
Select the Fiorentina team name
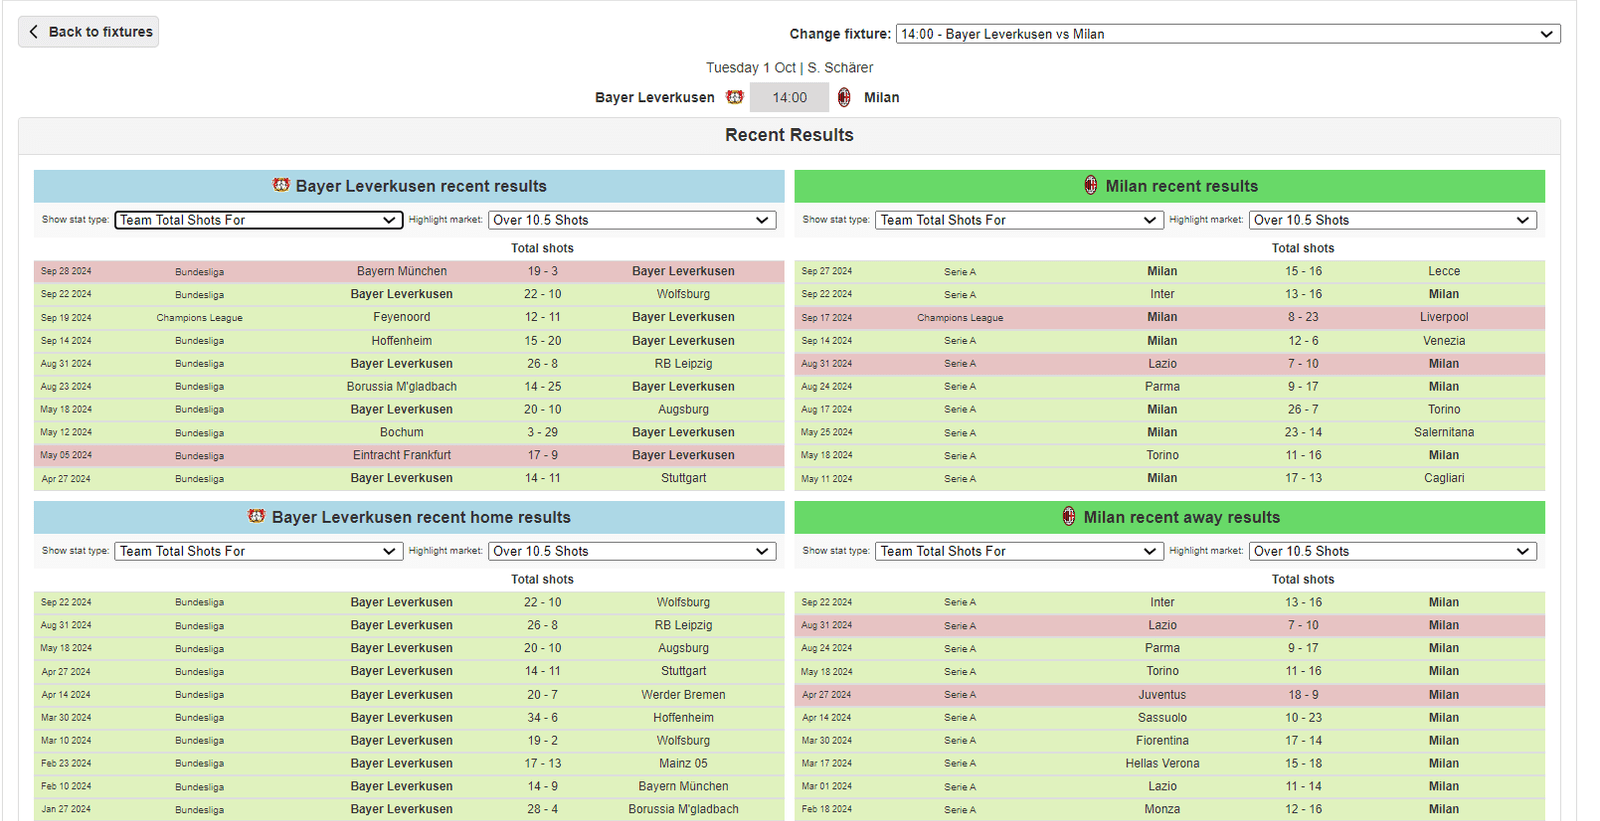click(x=1162, y=740)
